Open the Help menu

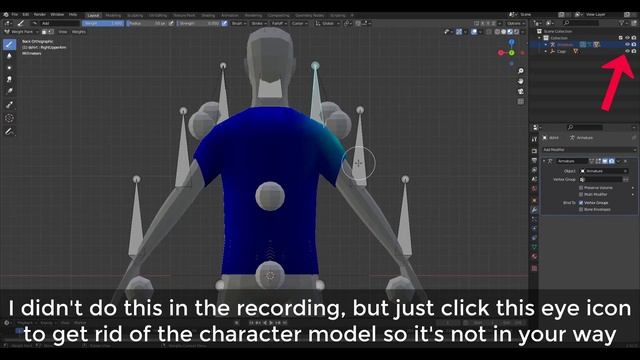click(x=73, y=15)
